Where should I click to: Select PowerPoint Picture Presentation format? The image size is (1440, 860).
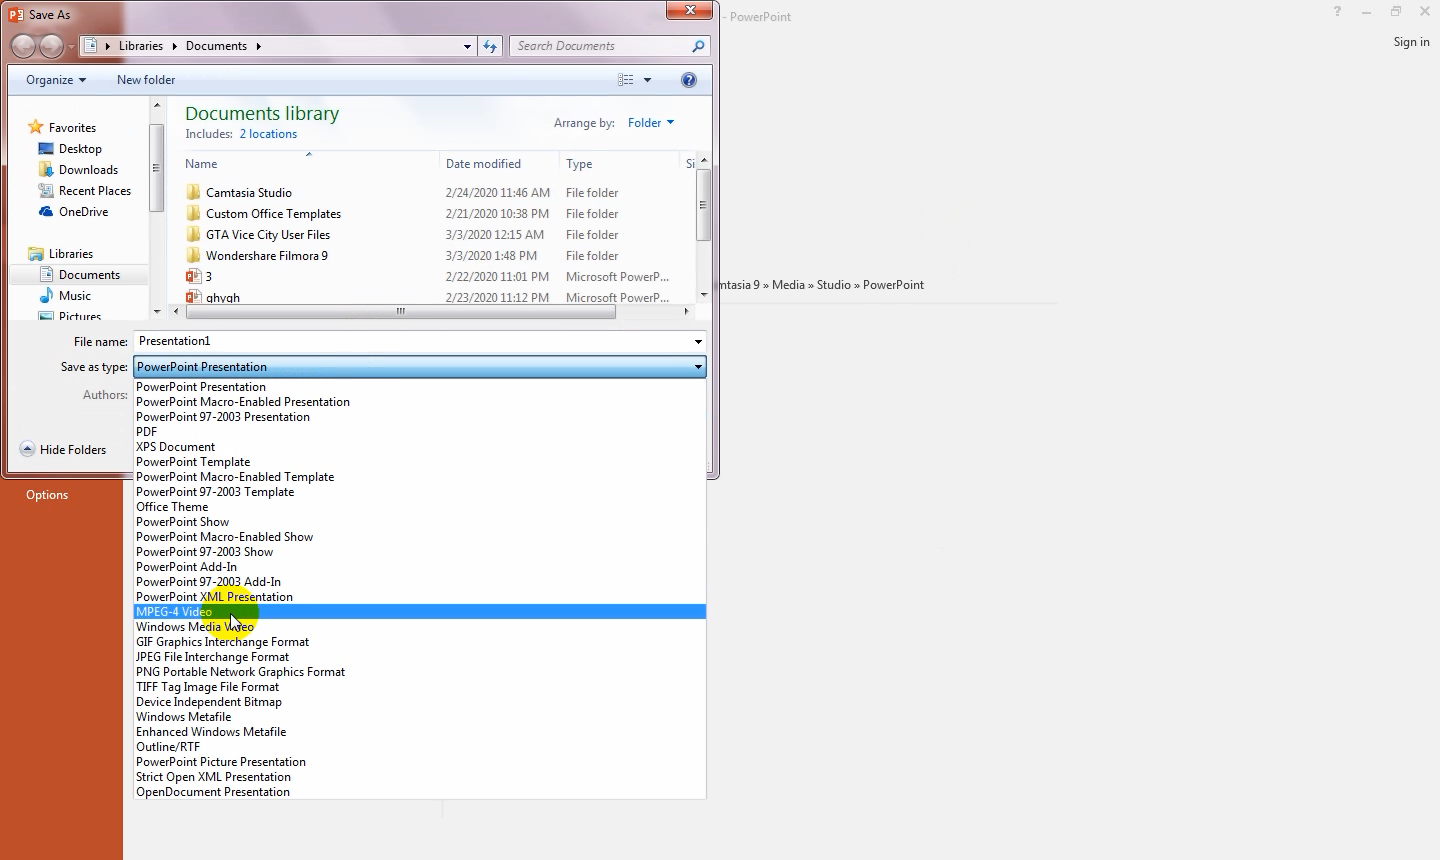(420, 762)
